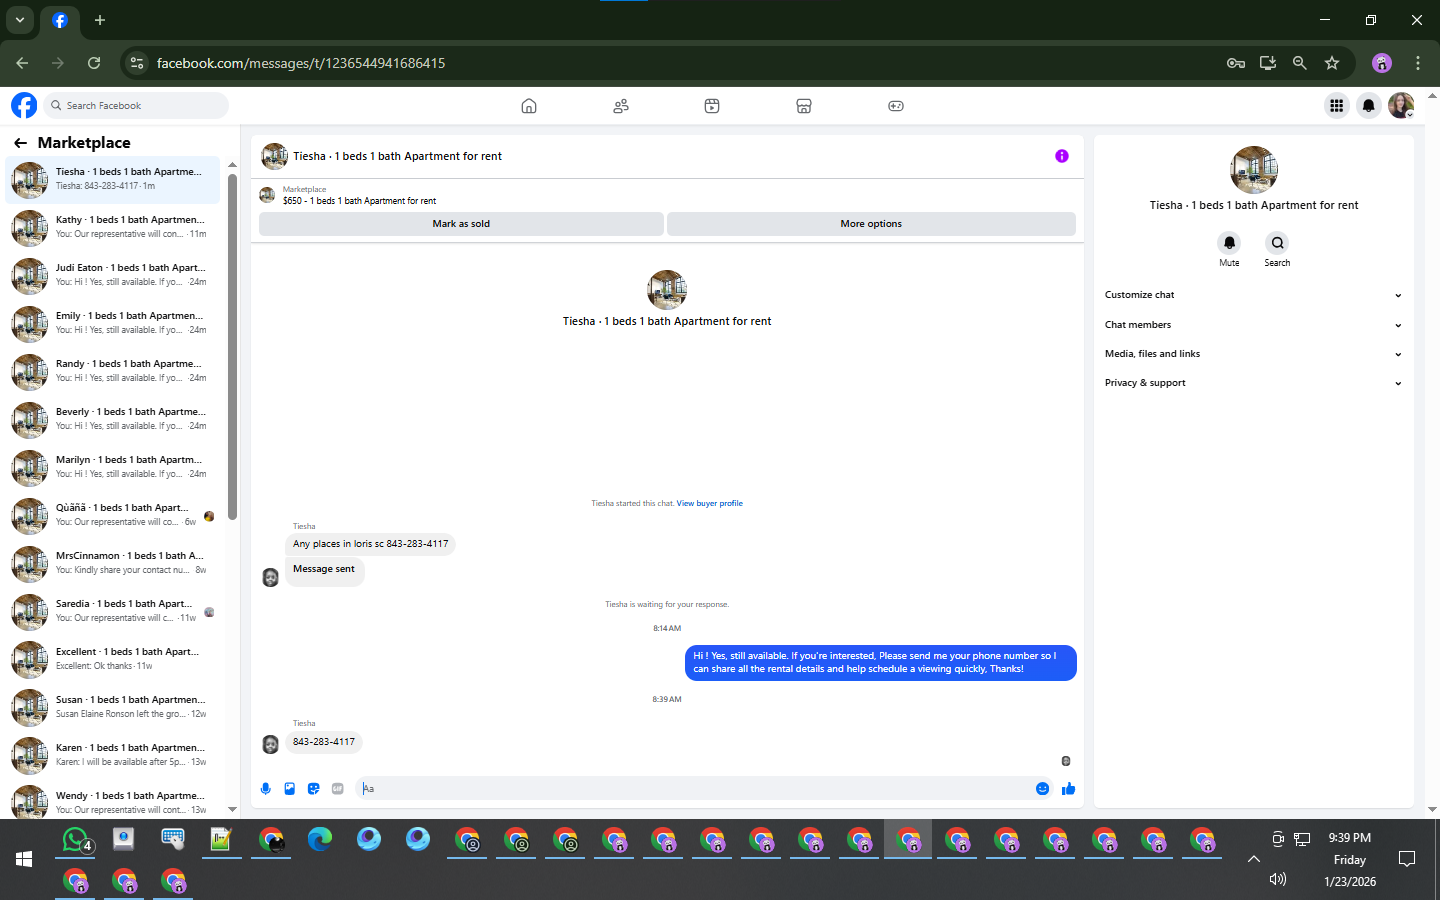Click the large apartment thumbnail in chat info panel
Viewport: 1440px width, 900px height.
[x=1254, y=169]
